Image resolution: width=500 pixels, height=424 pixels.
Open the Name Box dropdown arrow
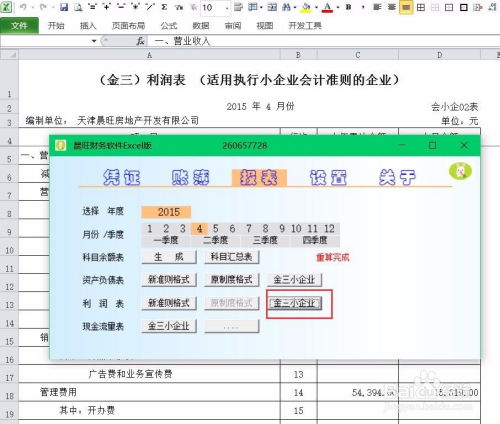pos(94,41)
